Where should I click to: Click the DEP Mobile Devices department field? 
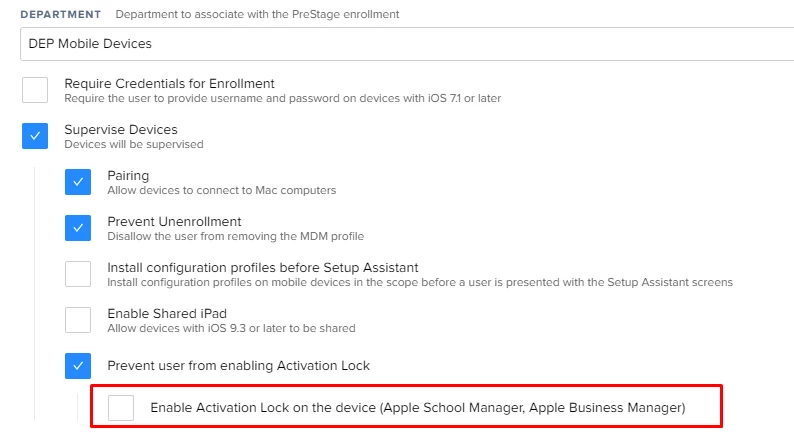407,44
